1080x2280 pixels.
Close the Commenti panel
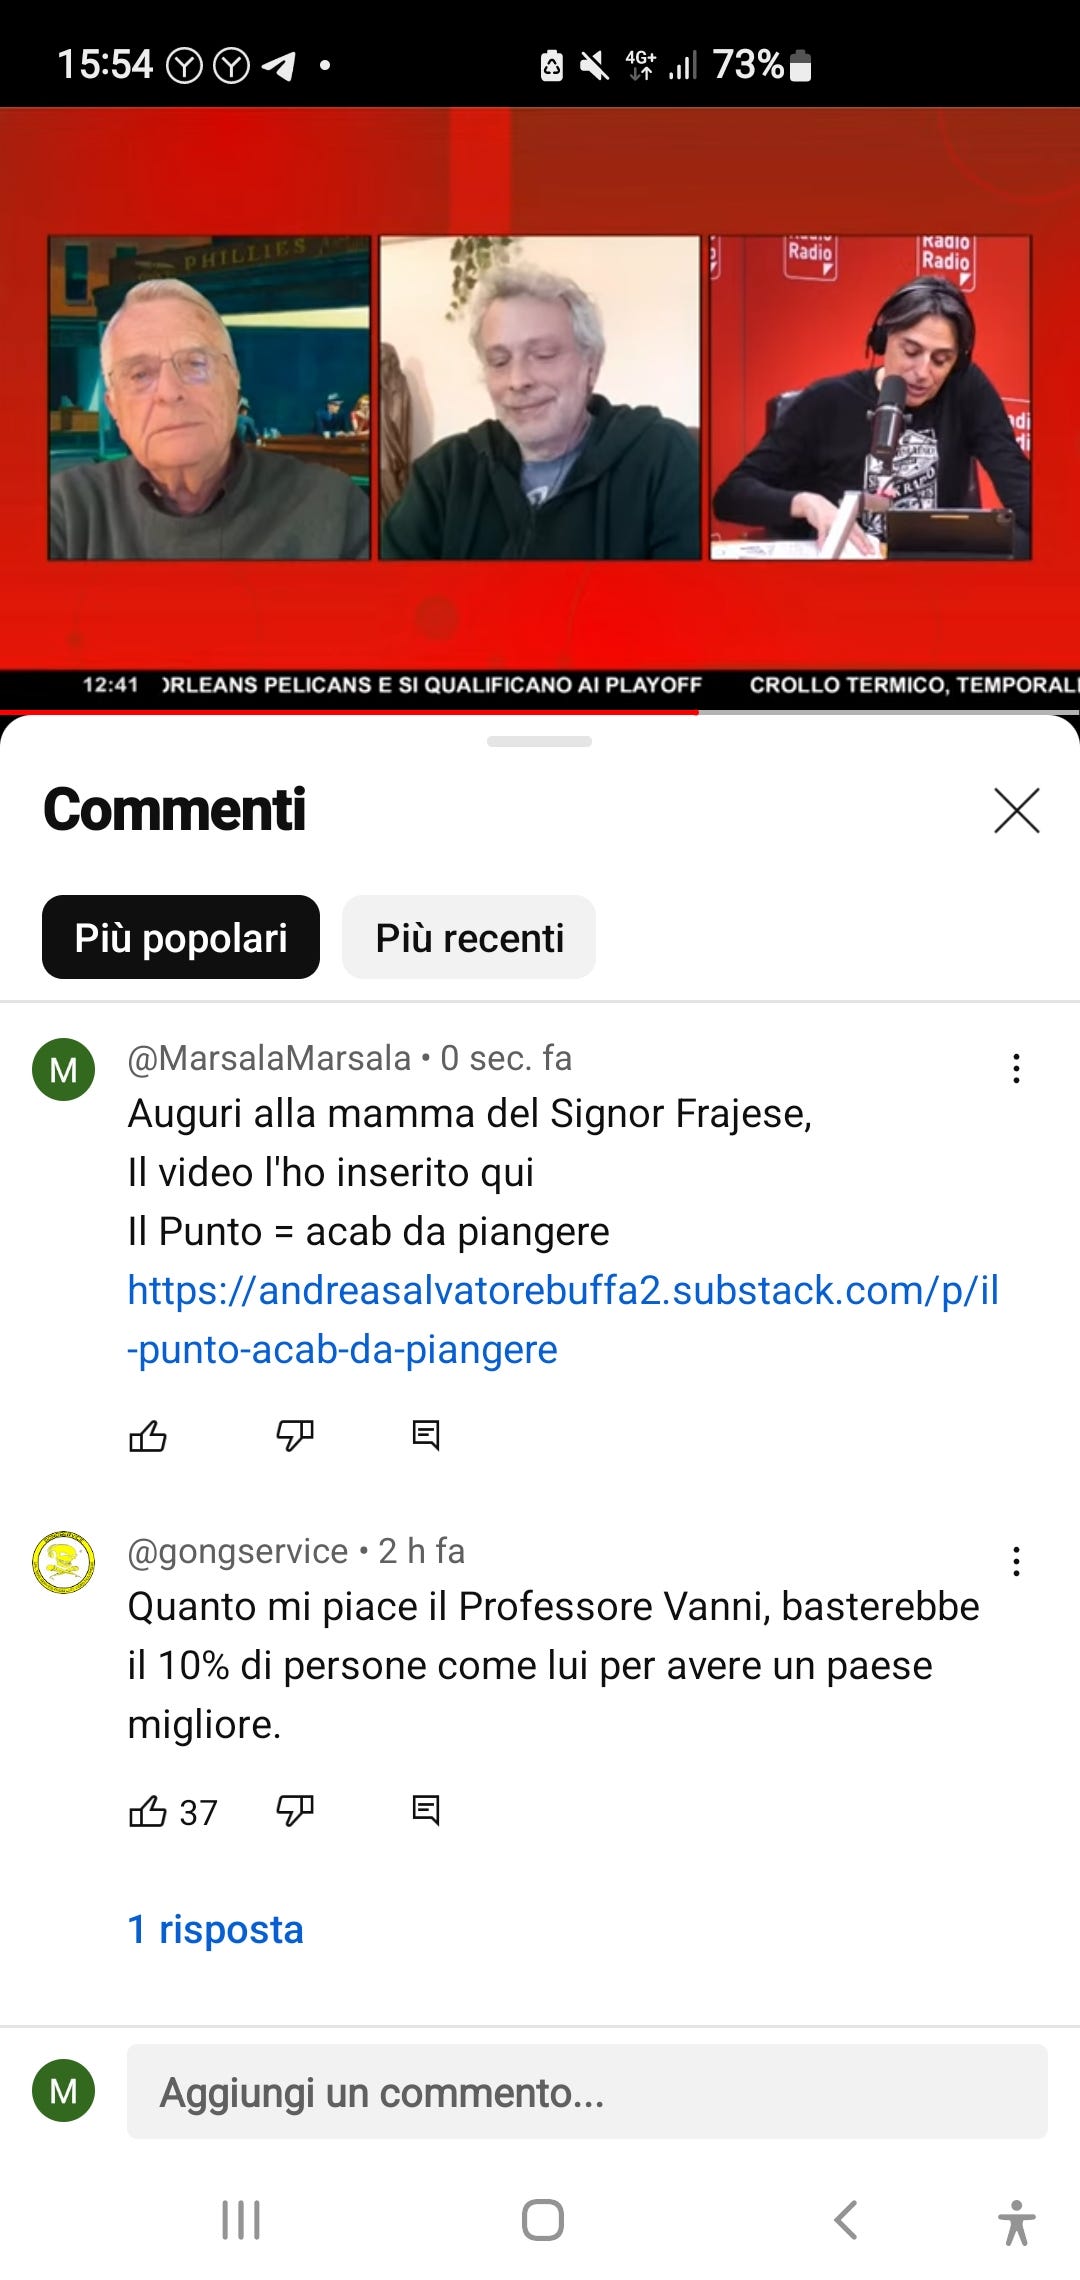1017,810
